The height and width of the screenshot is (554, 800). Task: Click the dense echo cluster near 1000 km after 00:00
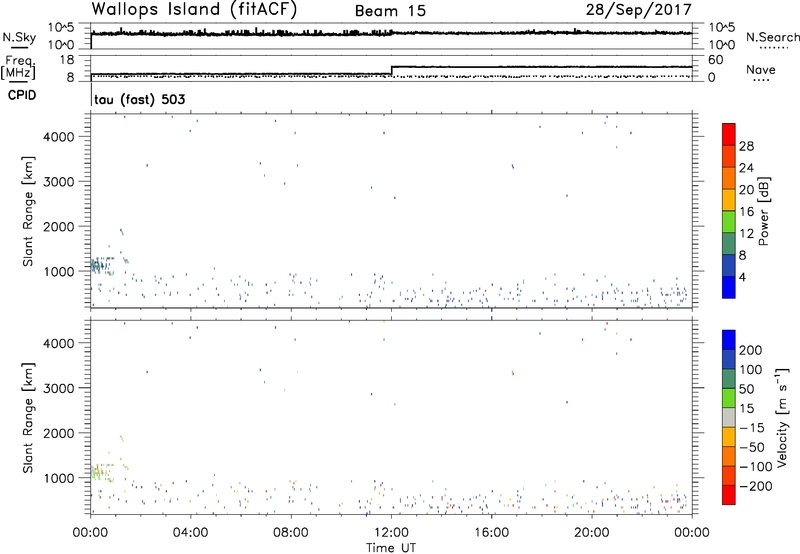102,265
